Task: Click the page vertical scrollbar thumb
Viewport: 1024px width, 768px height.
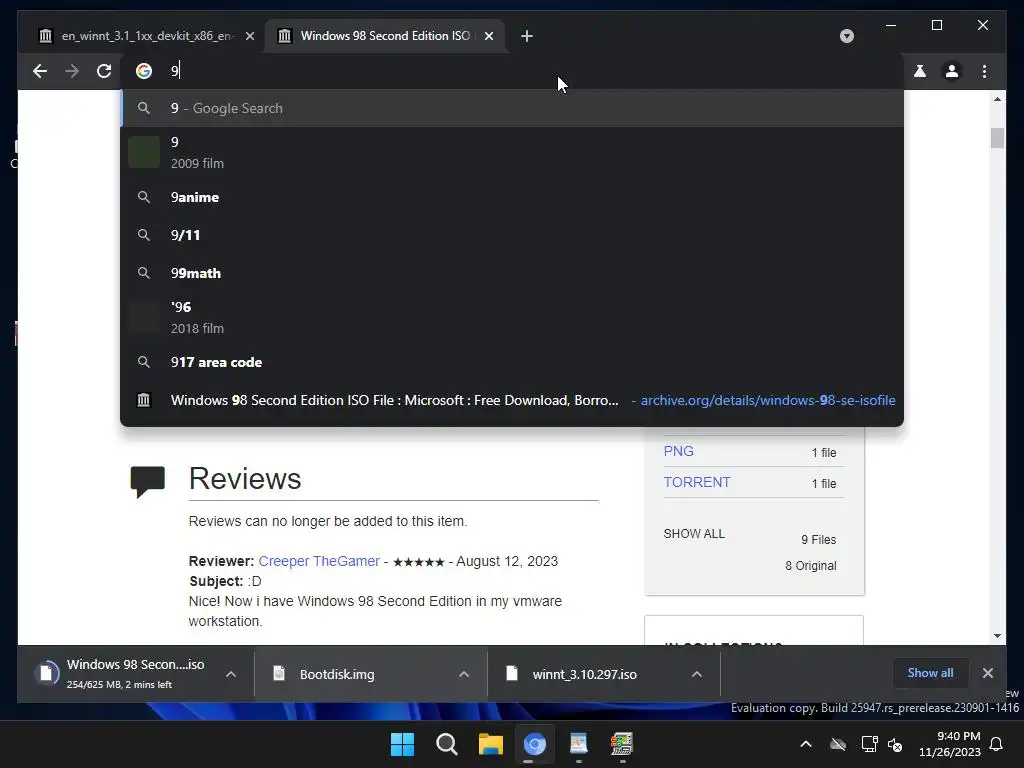Action: (x=997, y=138)
